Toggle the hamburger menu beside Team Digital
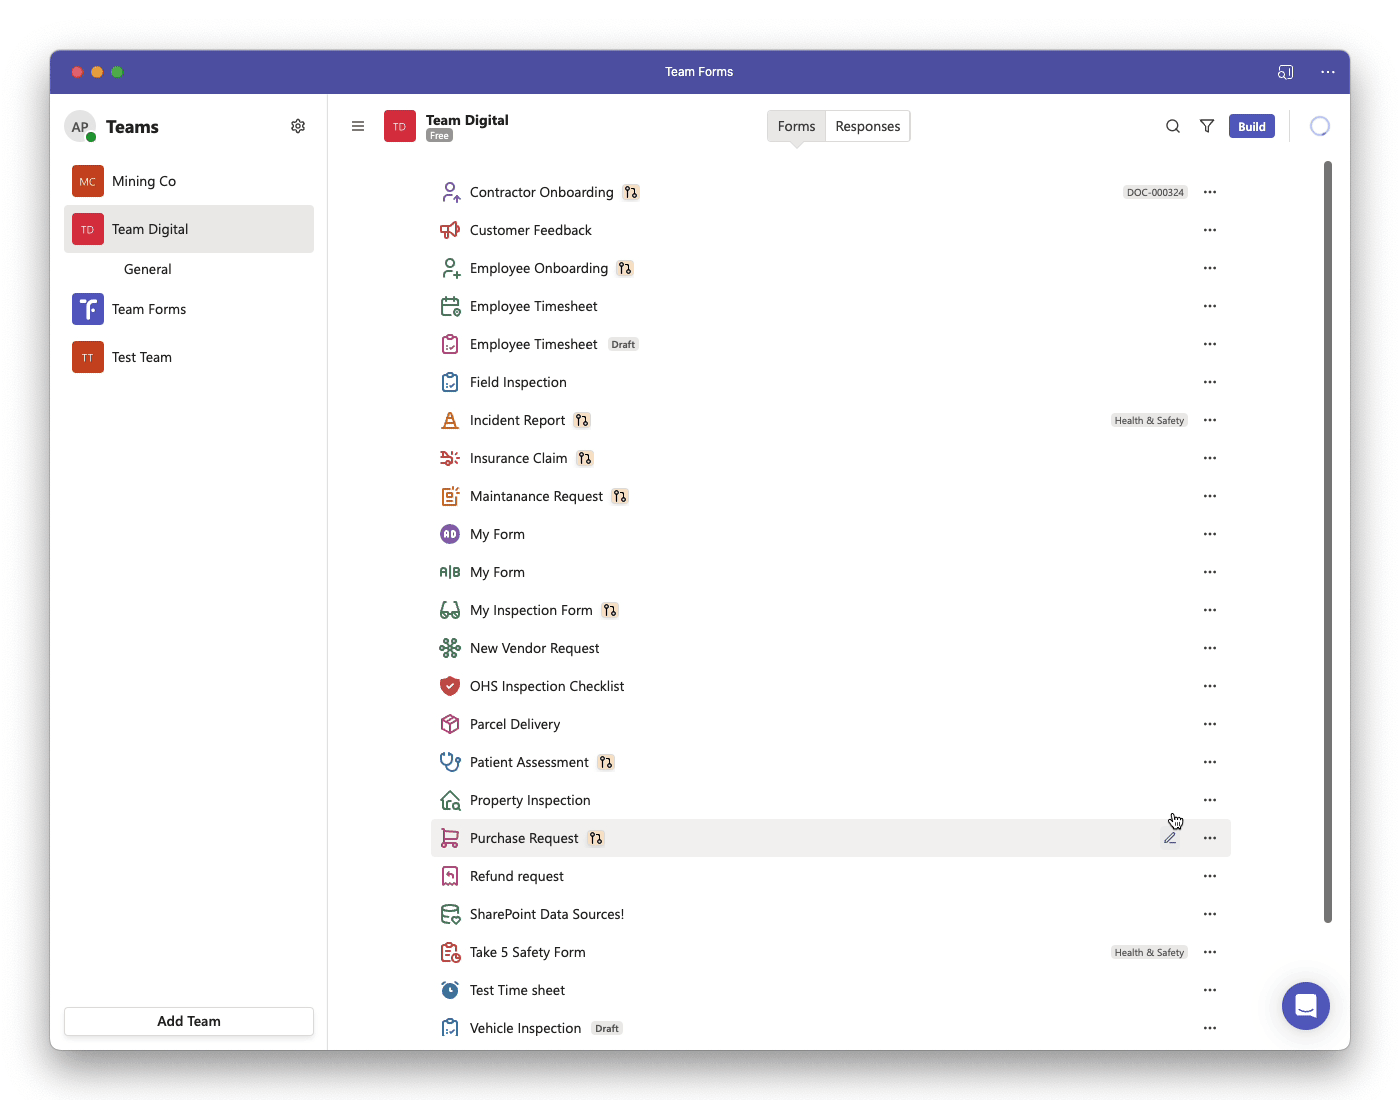Screen dimensions: 1400x1100 [358, 126]
